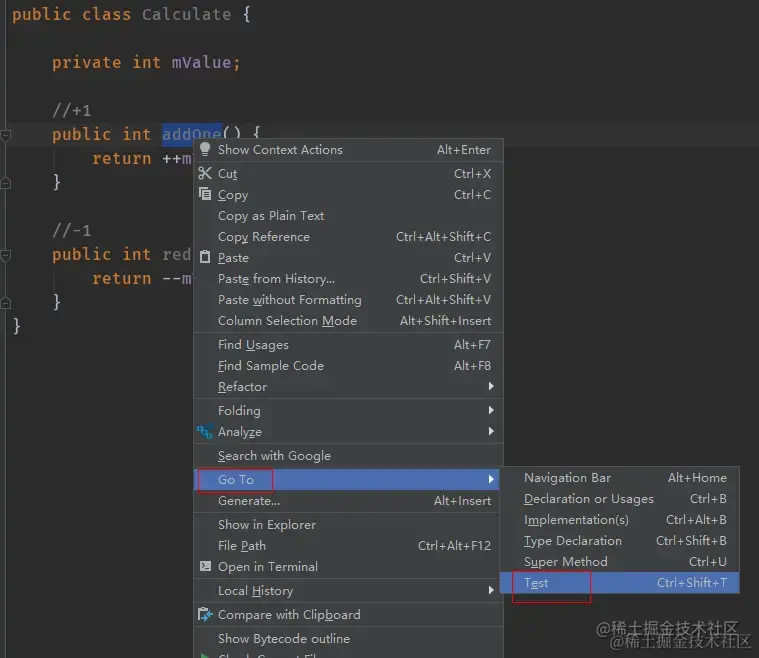
Task: Choose Show in Explorer
Action: 347,524
